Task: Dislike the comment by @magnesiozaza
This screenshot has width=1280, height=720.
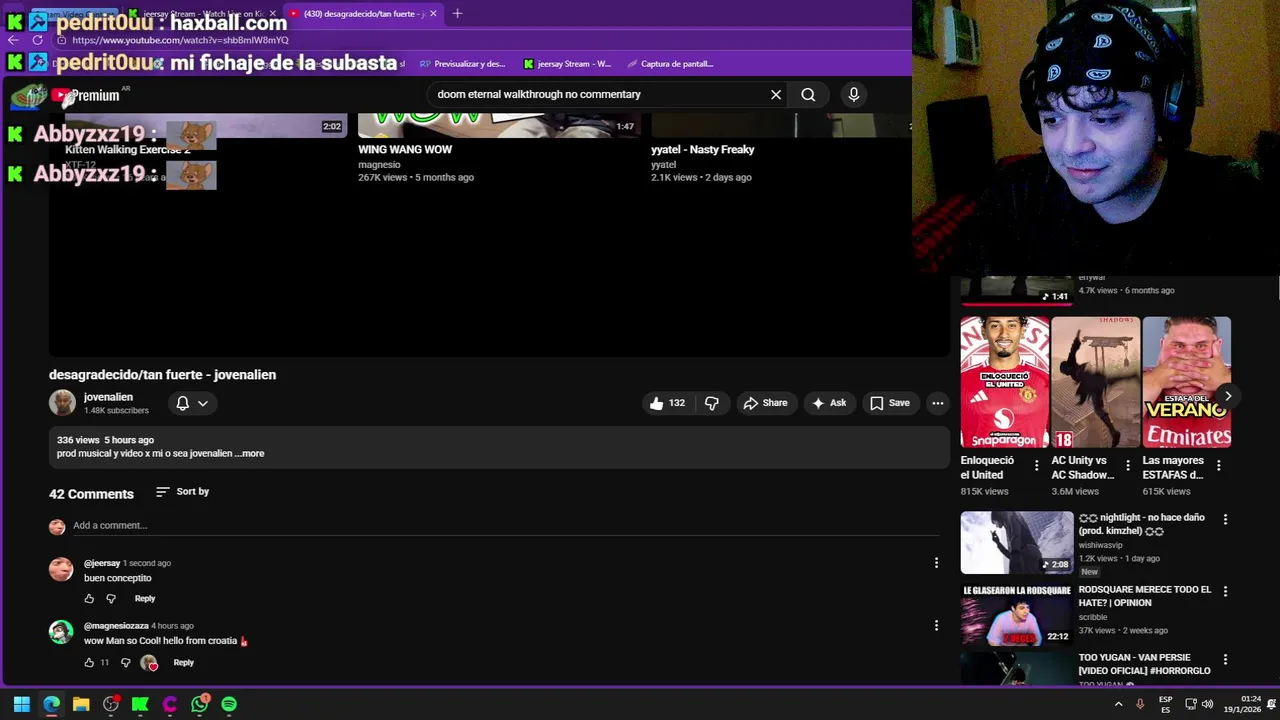Action: pyautogui.click(x=125, y=662)
